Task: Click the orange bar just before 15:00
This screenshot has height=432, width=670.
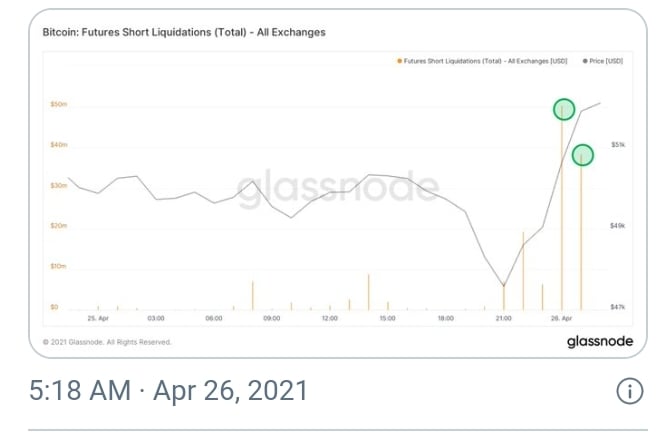Action: coord(368,292)
